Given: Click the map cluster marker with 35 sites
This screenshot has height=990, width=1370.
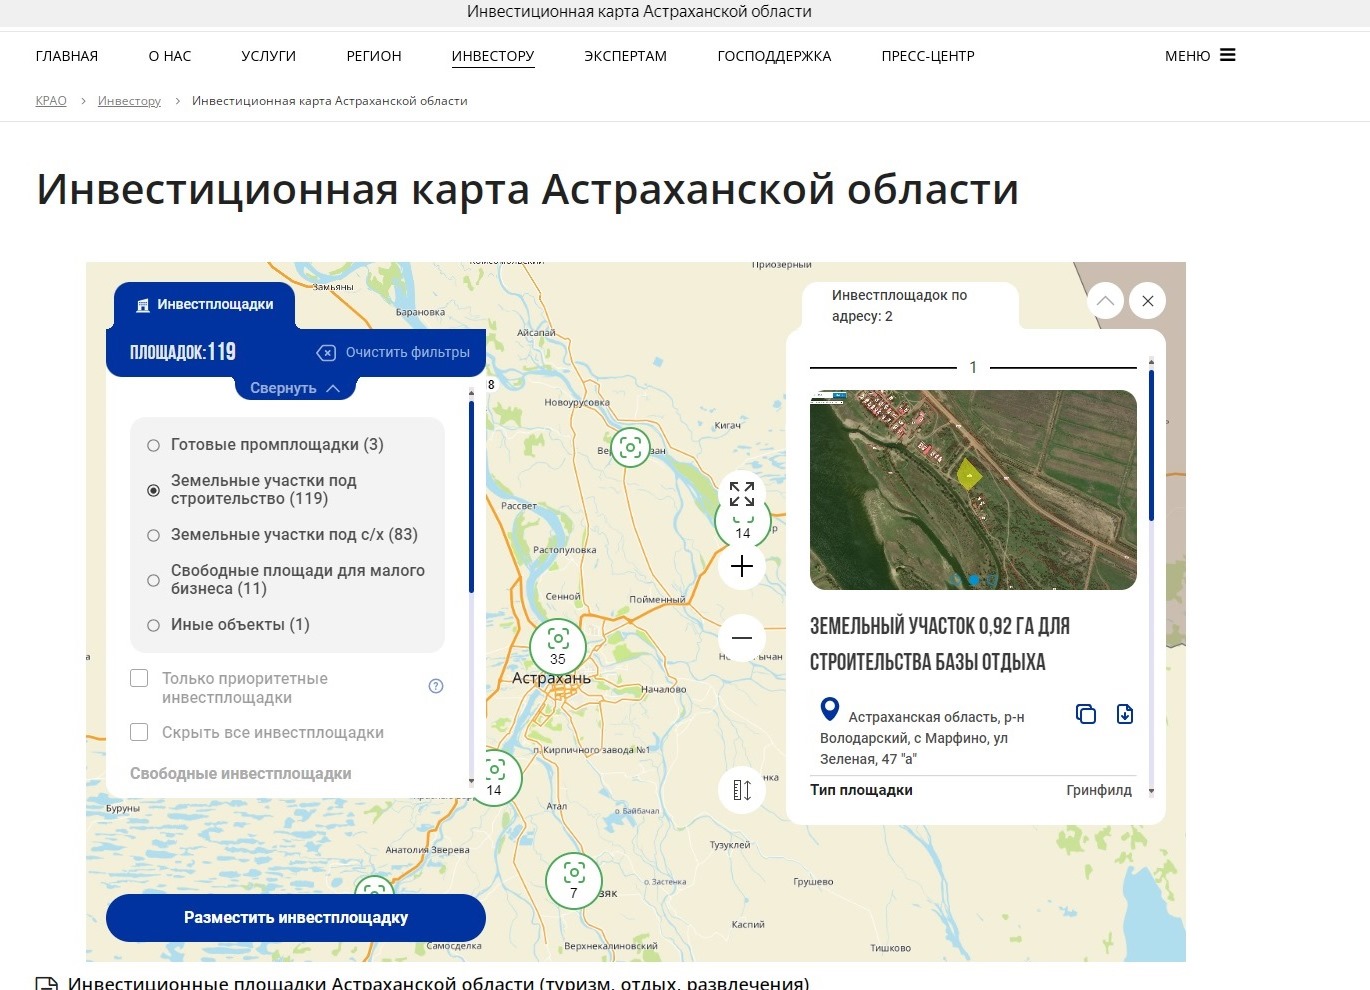Looking at the screenshot, I should pos(558,647).
